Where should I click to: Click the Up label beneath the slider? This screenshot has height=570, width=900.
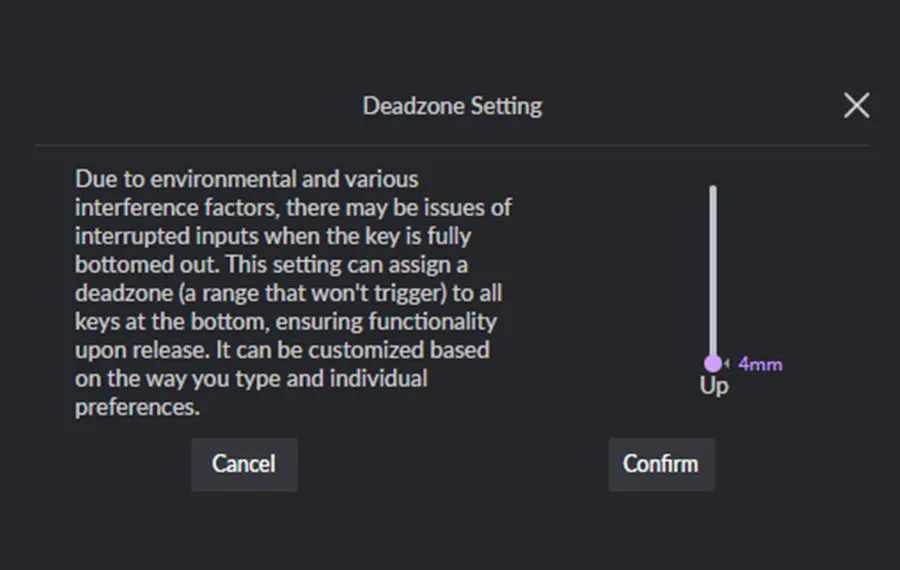point(714,386)
